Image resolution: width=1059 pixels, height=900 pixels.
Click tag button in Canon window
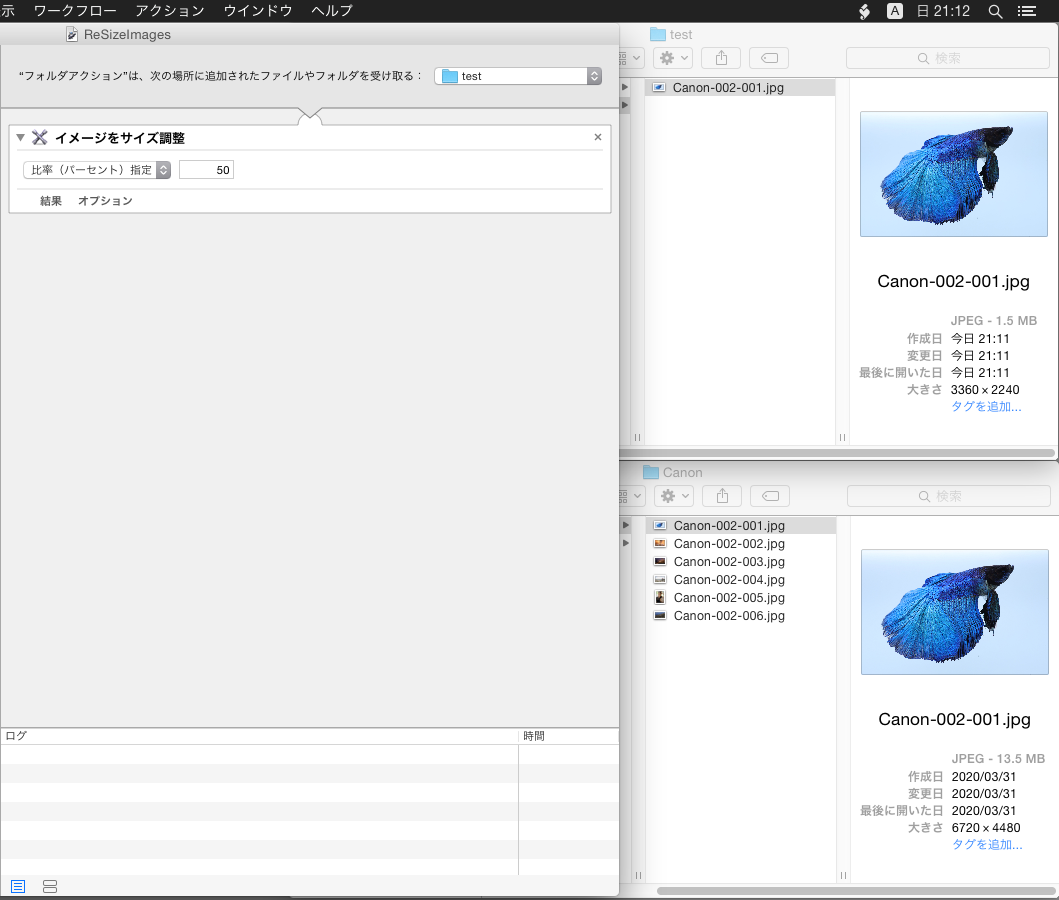point(770,496)
